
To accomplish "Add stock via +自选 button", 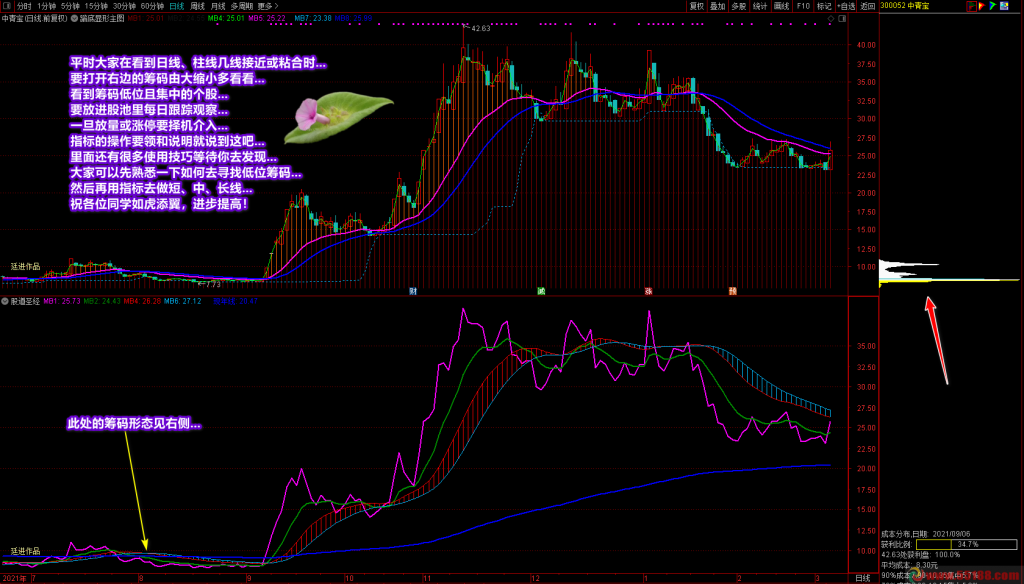I will click(846, 6).
